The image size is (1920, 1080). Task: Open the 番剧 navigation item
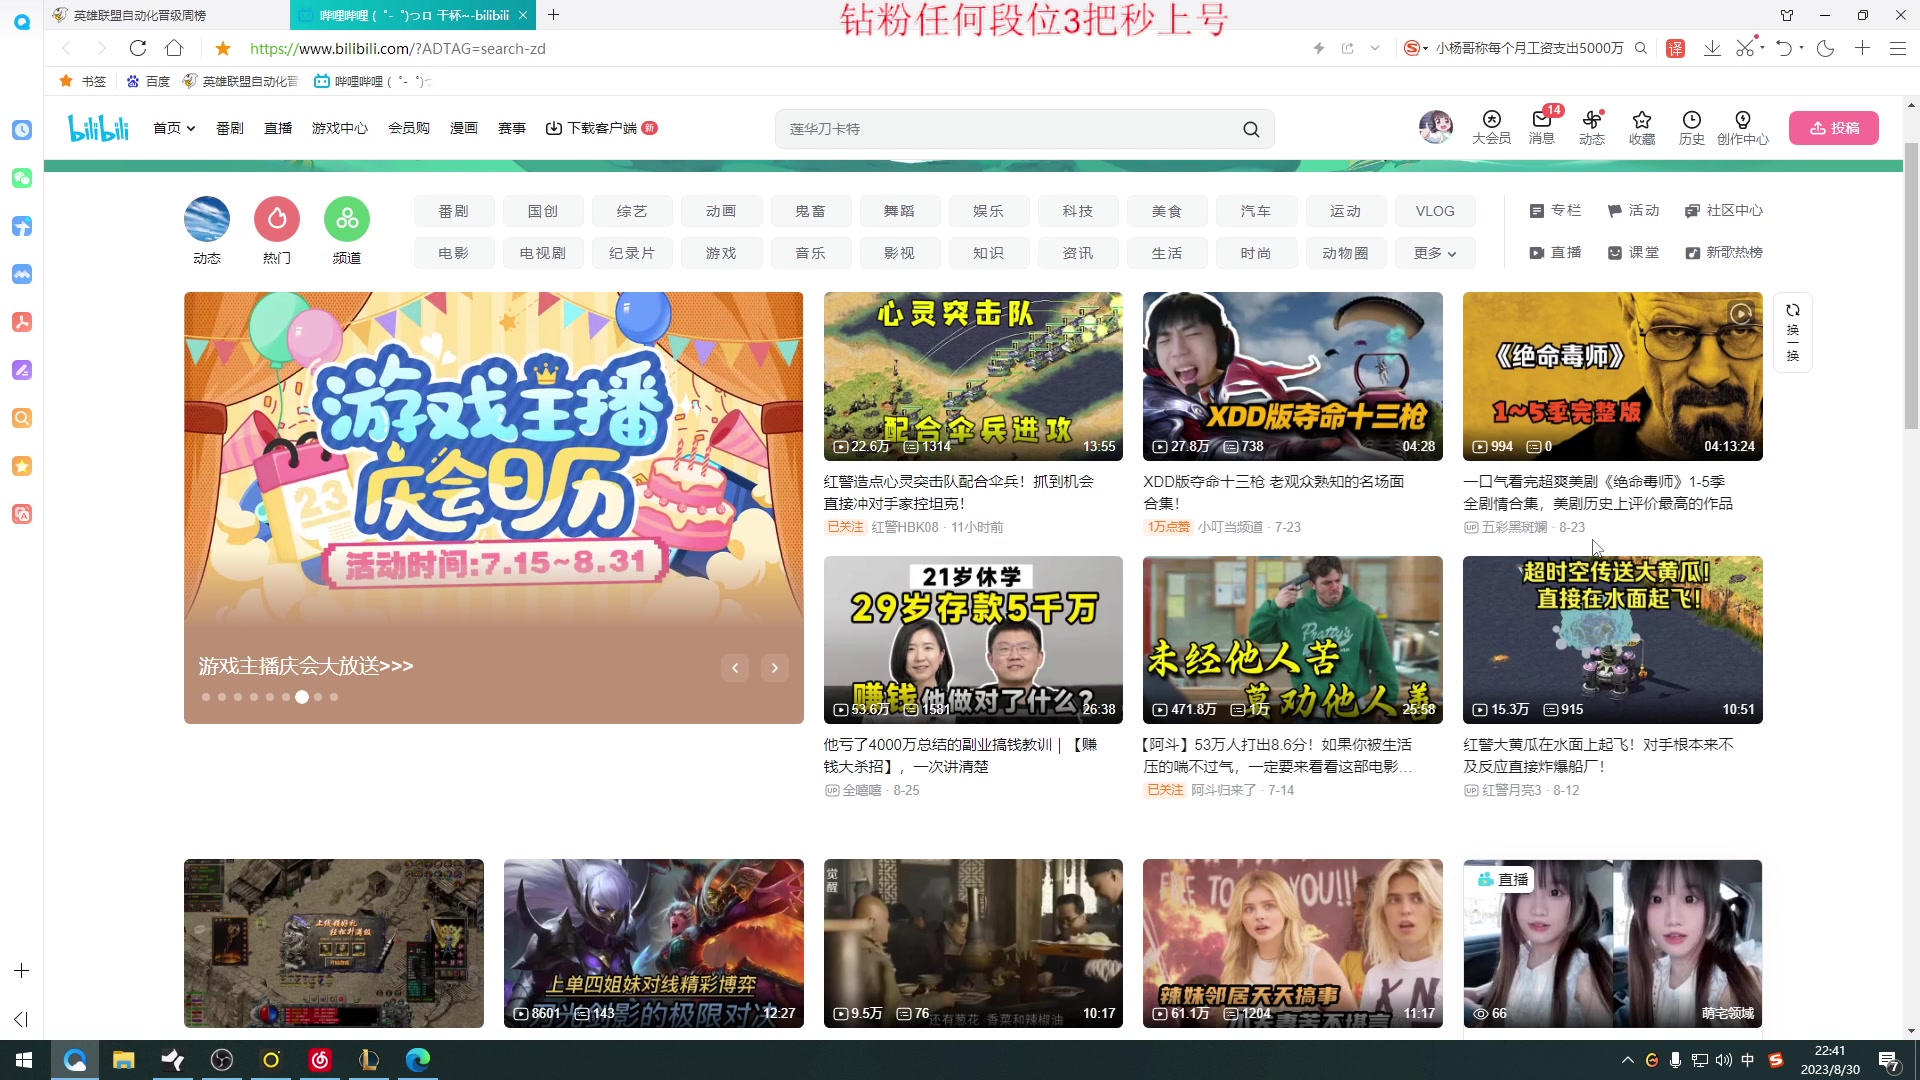pos(230,128)
